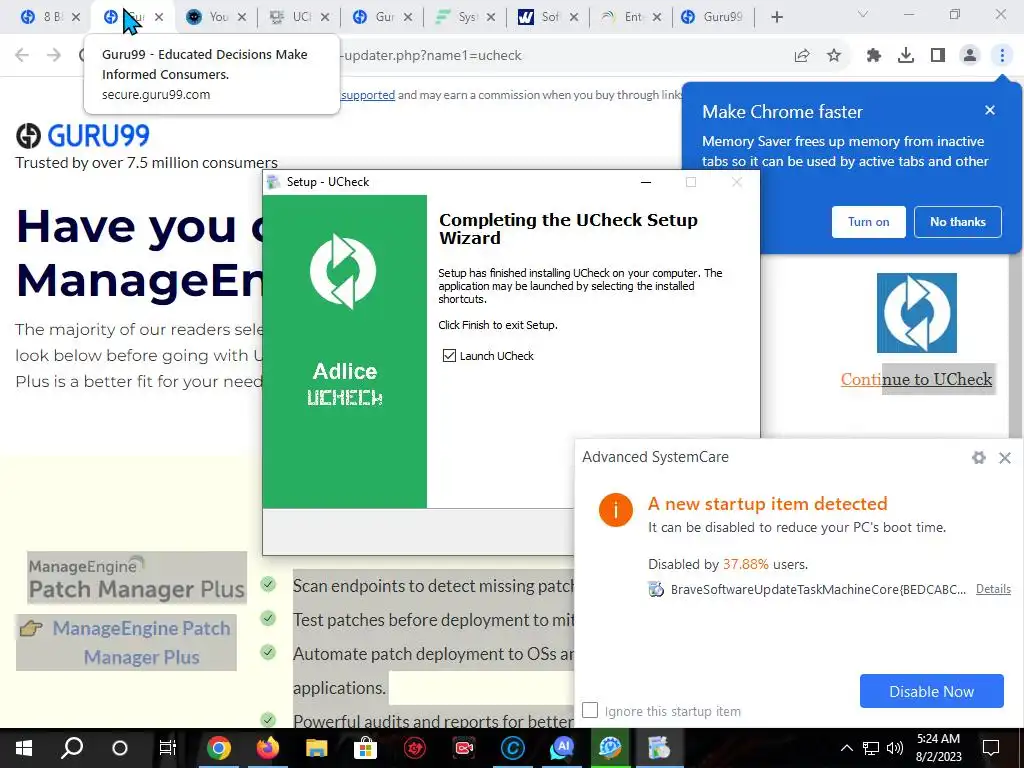Open a new Chrome tab
The height and width of the screenshot is (768, 1024).
click(x=776, y=17)
